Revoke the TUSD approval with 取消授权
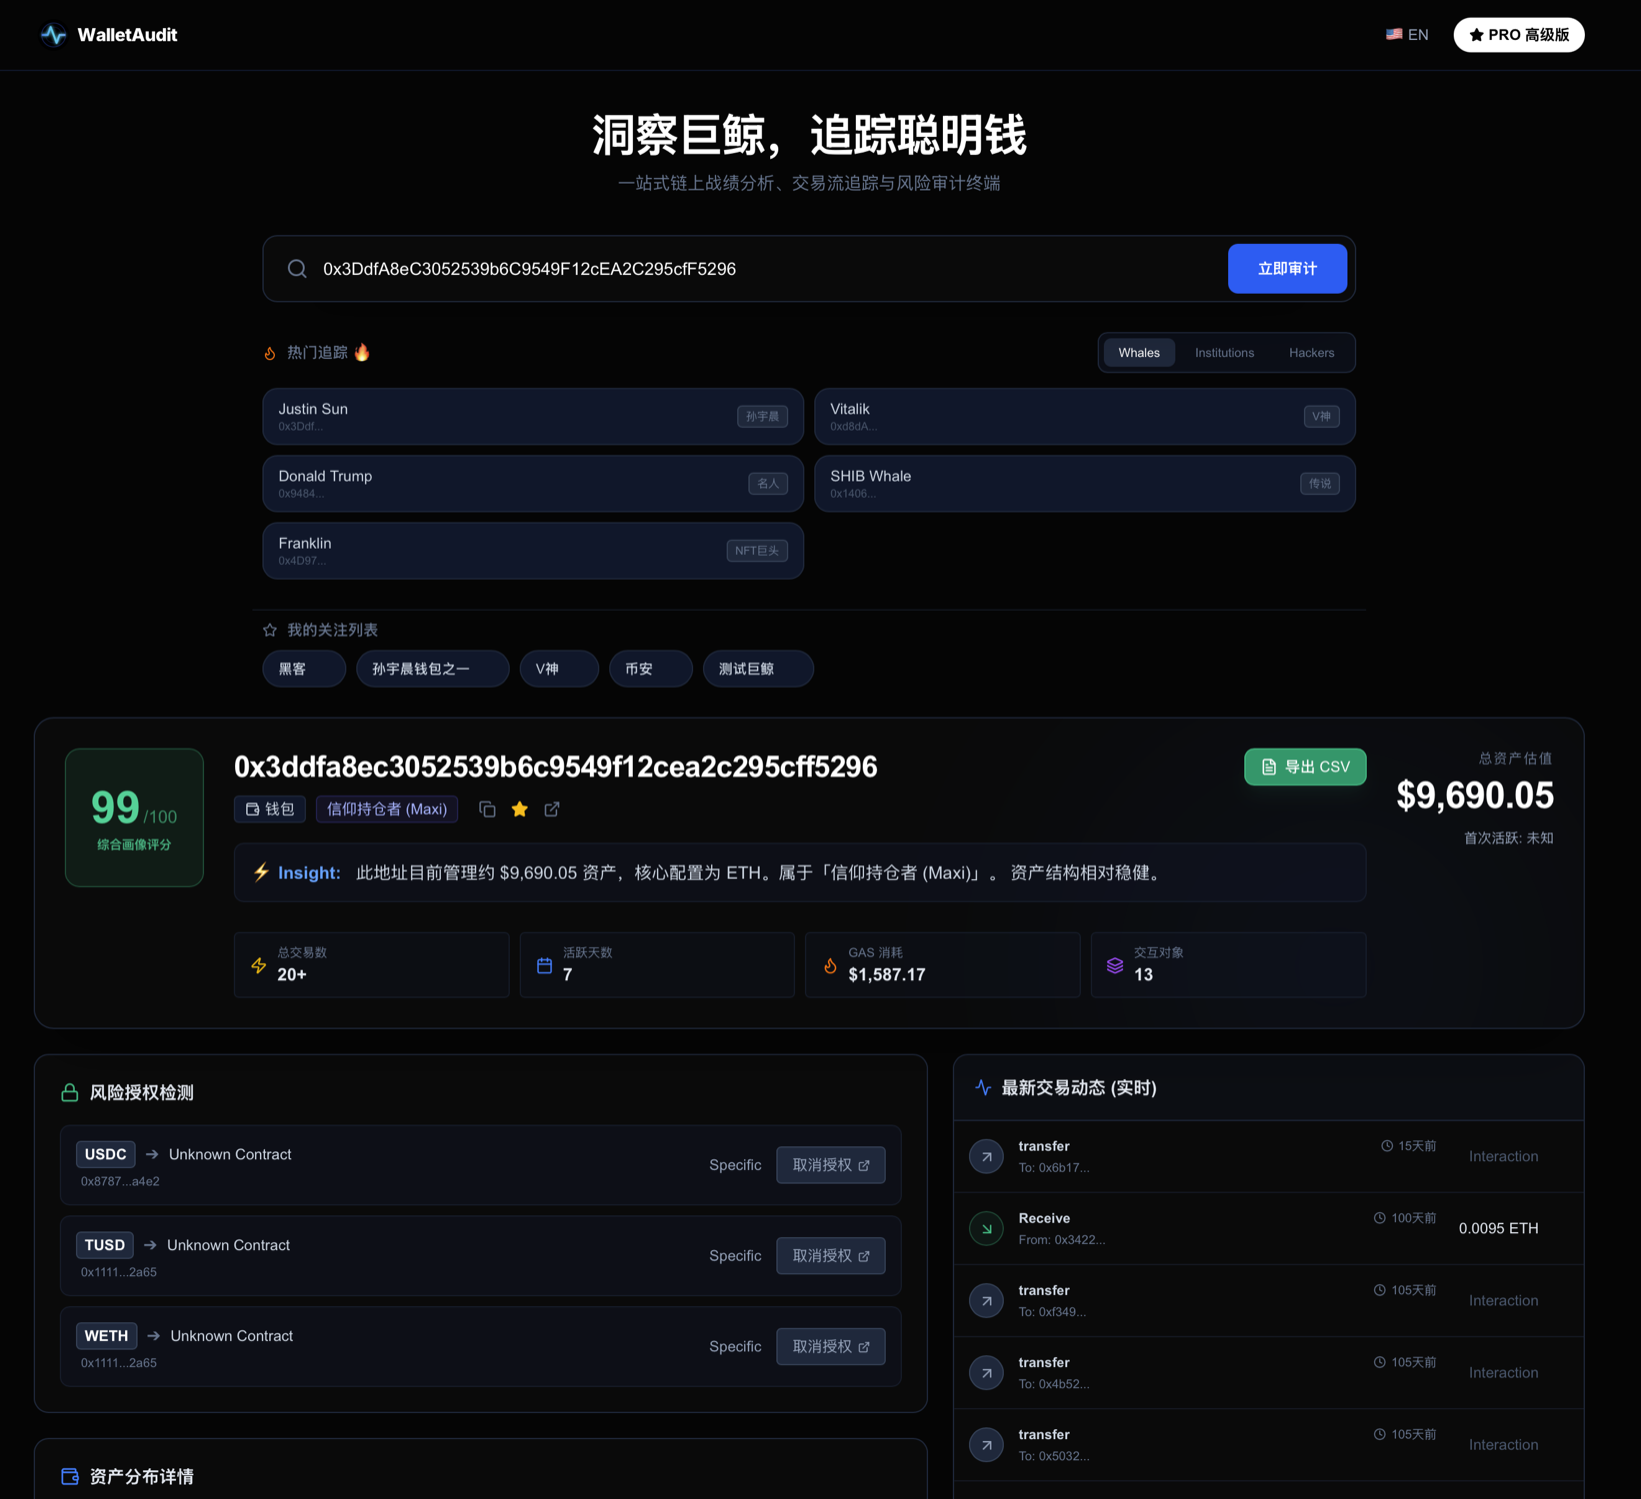 click(831, 1256)
